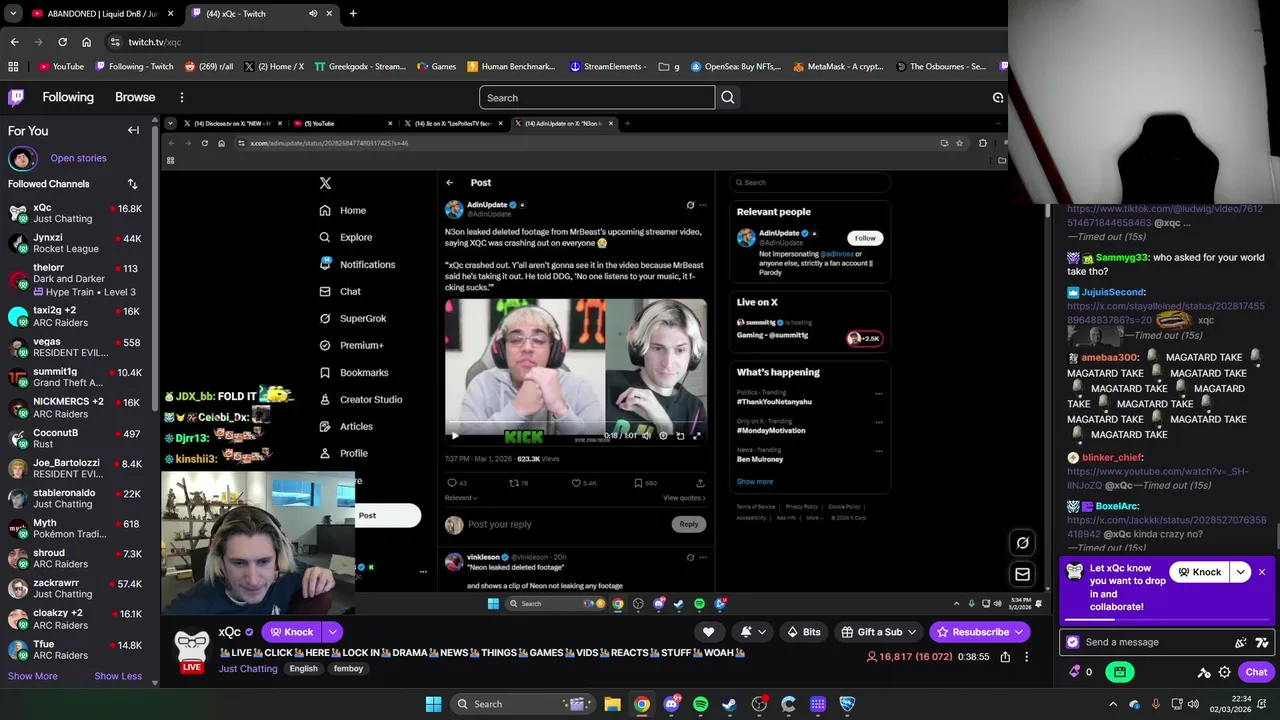Click the browser home button

click(87, 42)
